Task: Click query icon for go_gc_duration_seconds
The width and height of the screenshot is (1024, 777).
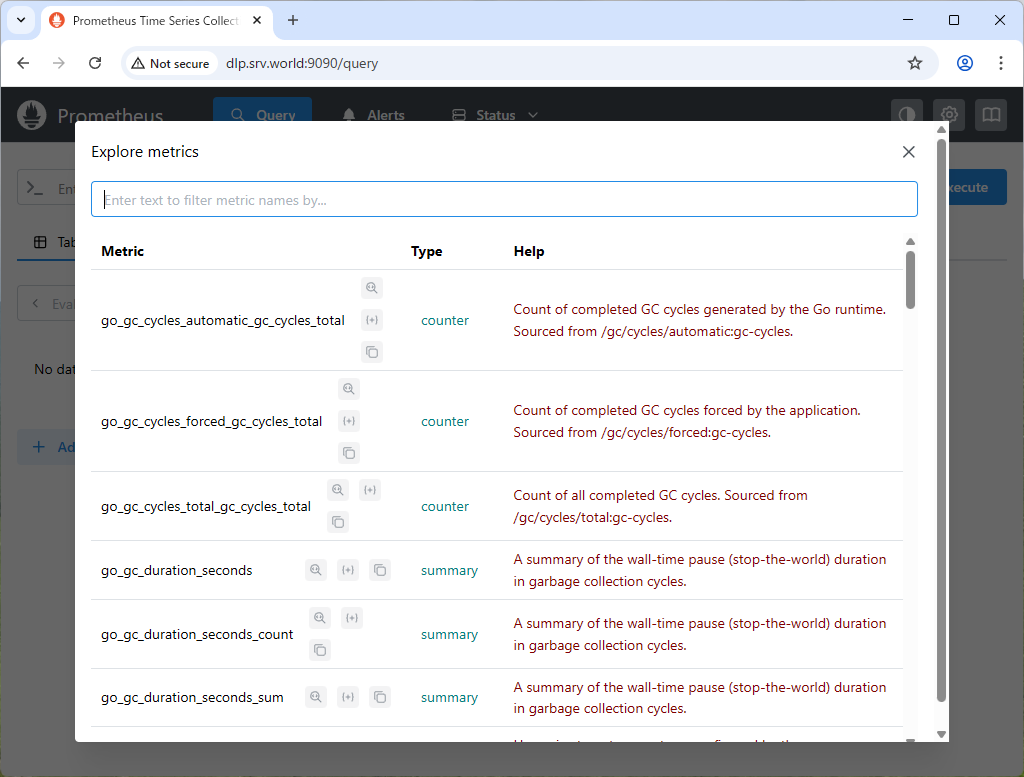Action: point(315,570)
